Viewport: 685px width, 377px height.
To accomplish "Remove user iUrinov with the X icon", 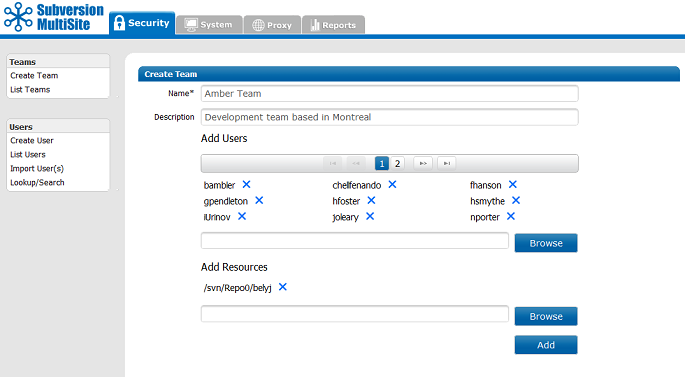I will pyautogui.click(x=242, y=216).
